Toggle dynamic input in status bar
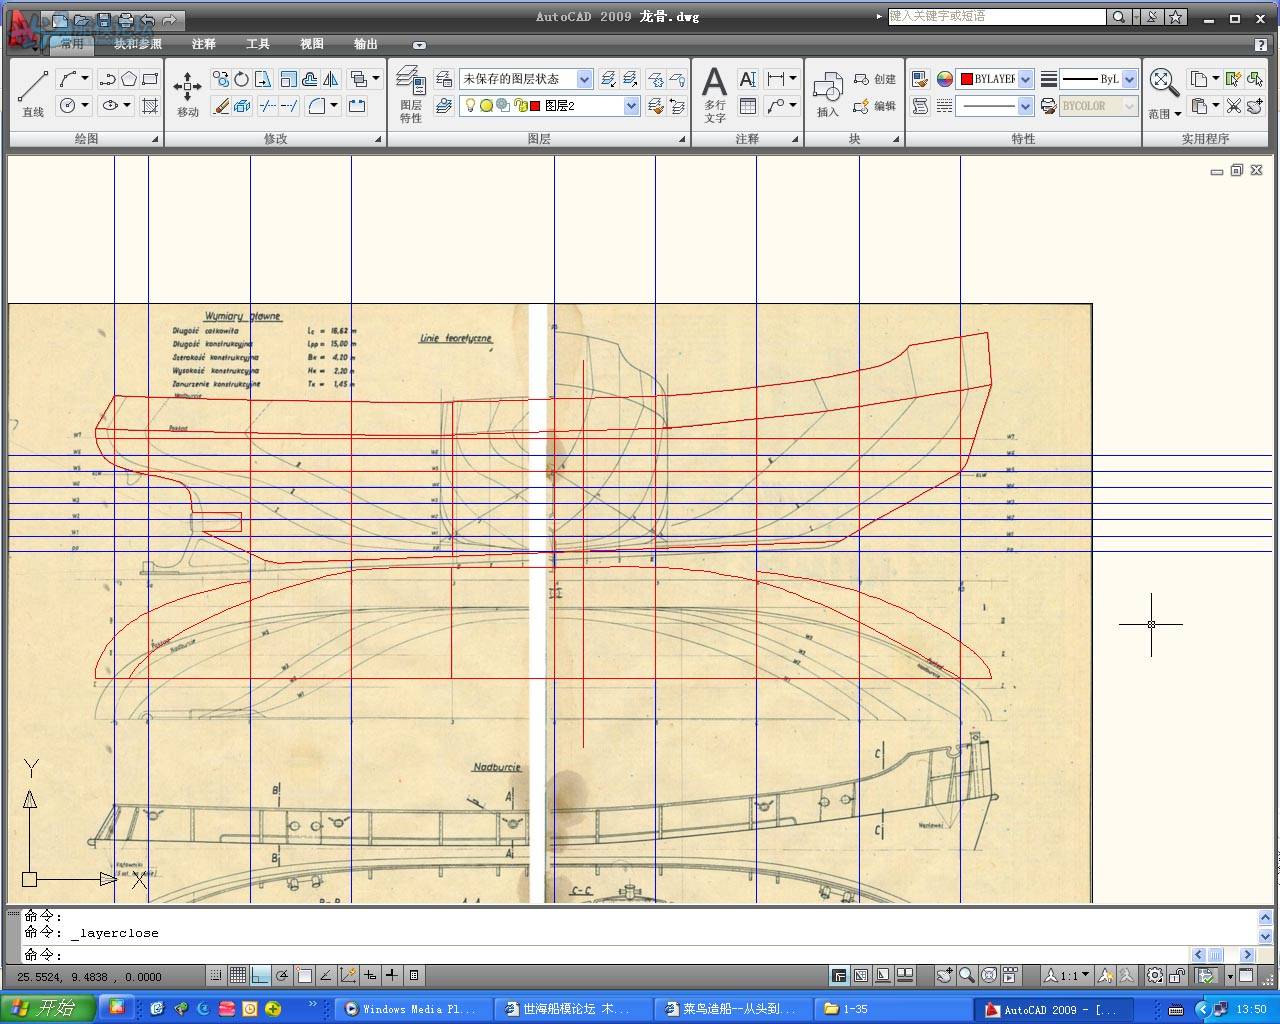 coord(370,975)
